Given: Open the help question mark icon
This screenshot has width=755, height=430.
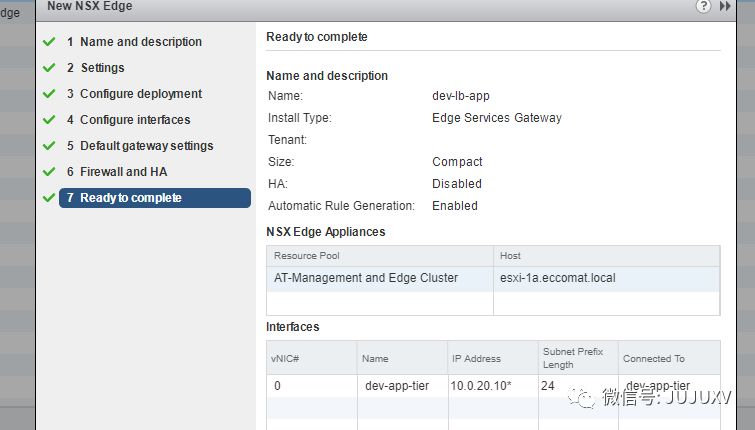Looking at the screenshot, I should [x=705, y=6].
